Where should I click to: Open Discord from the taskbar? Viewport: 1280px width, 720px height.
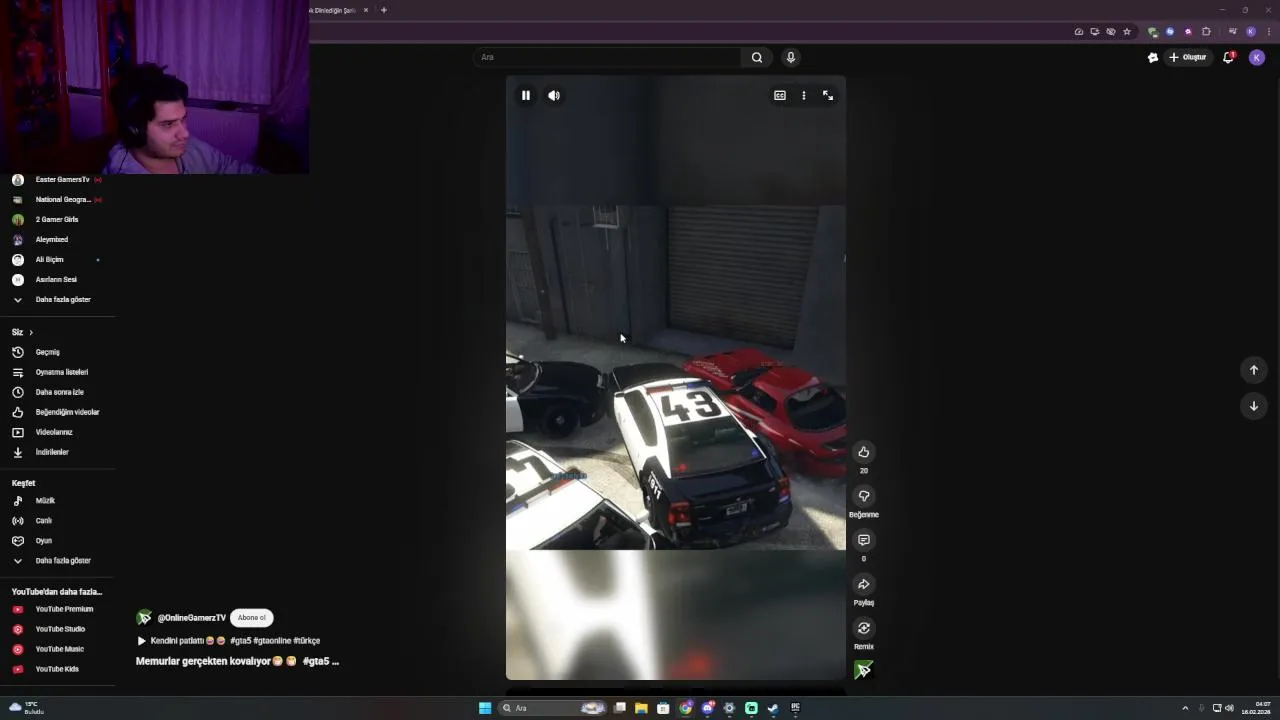[x=708, y=708]
